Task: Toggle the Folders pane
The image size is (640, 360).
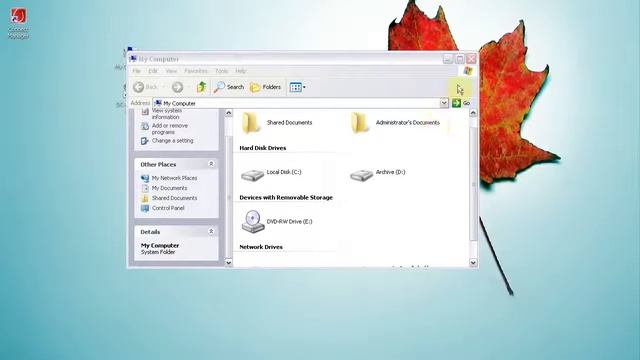Action: 266,87
